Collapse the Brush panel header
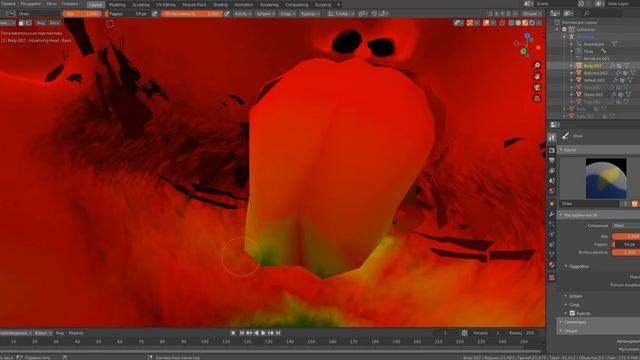Viewport: 640px width, 360px height. [599, 150]
